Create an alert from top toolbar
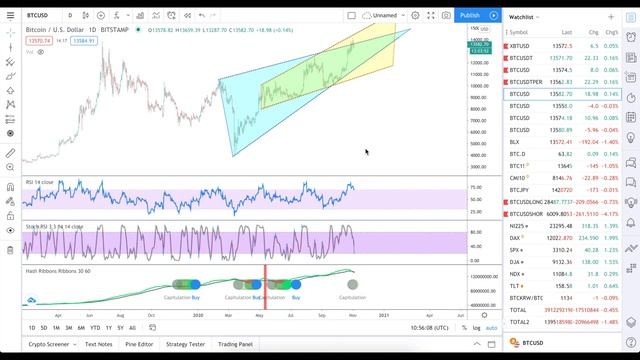 [171, 16]
